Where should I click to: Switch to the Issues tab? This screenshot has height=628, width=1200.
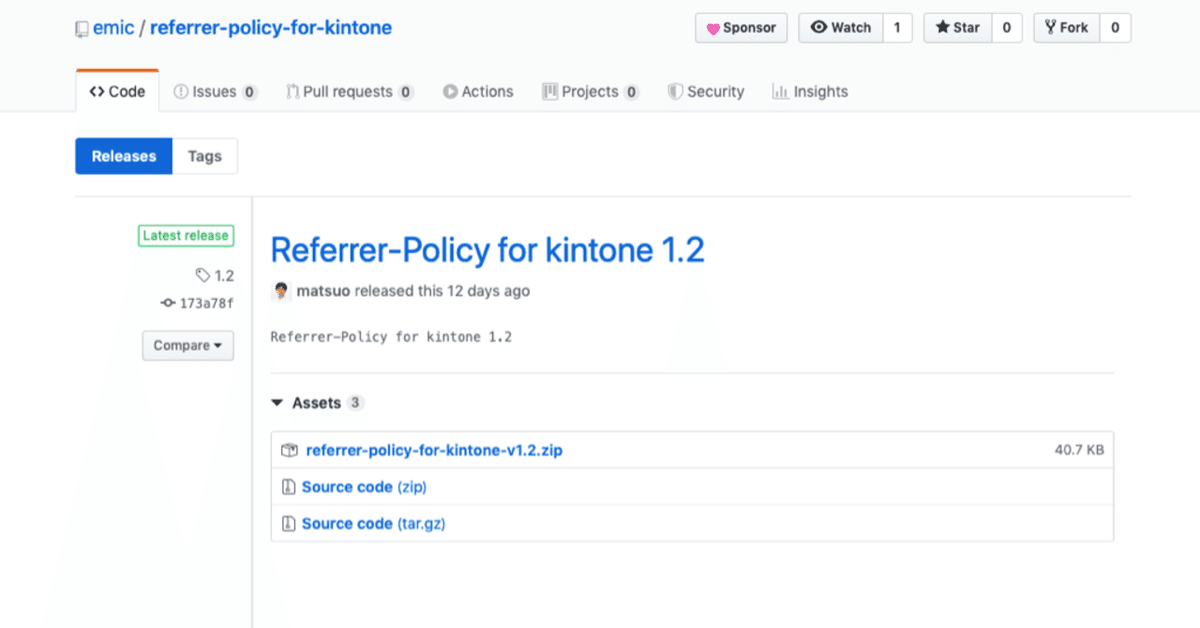(x=215, y=91)
